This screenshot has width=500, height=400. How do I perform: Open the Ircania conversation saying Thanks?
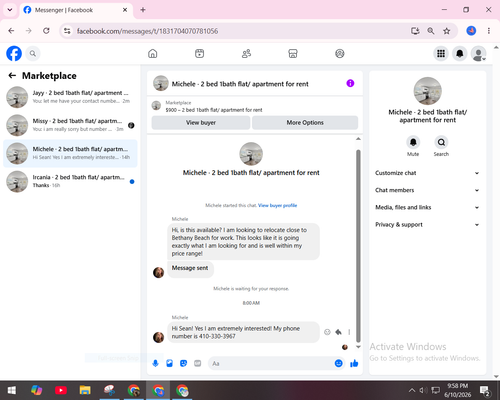point(70,181)
